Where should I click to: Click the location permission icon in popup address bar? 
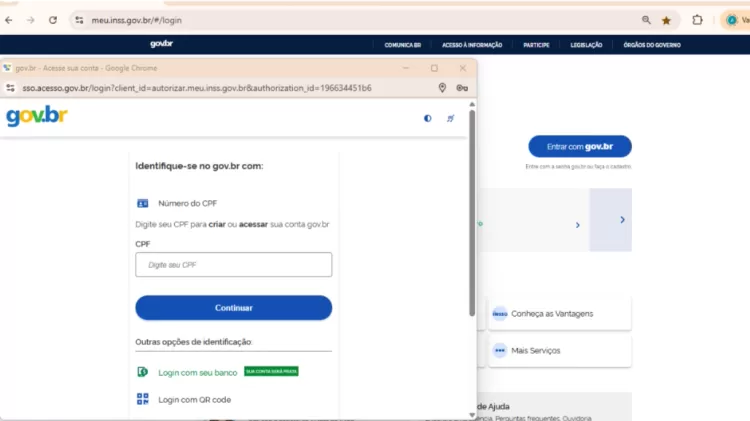442,88
